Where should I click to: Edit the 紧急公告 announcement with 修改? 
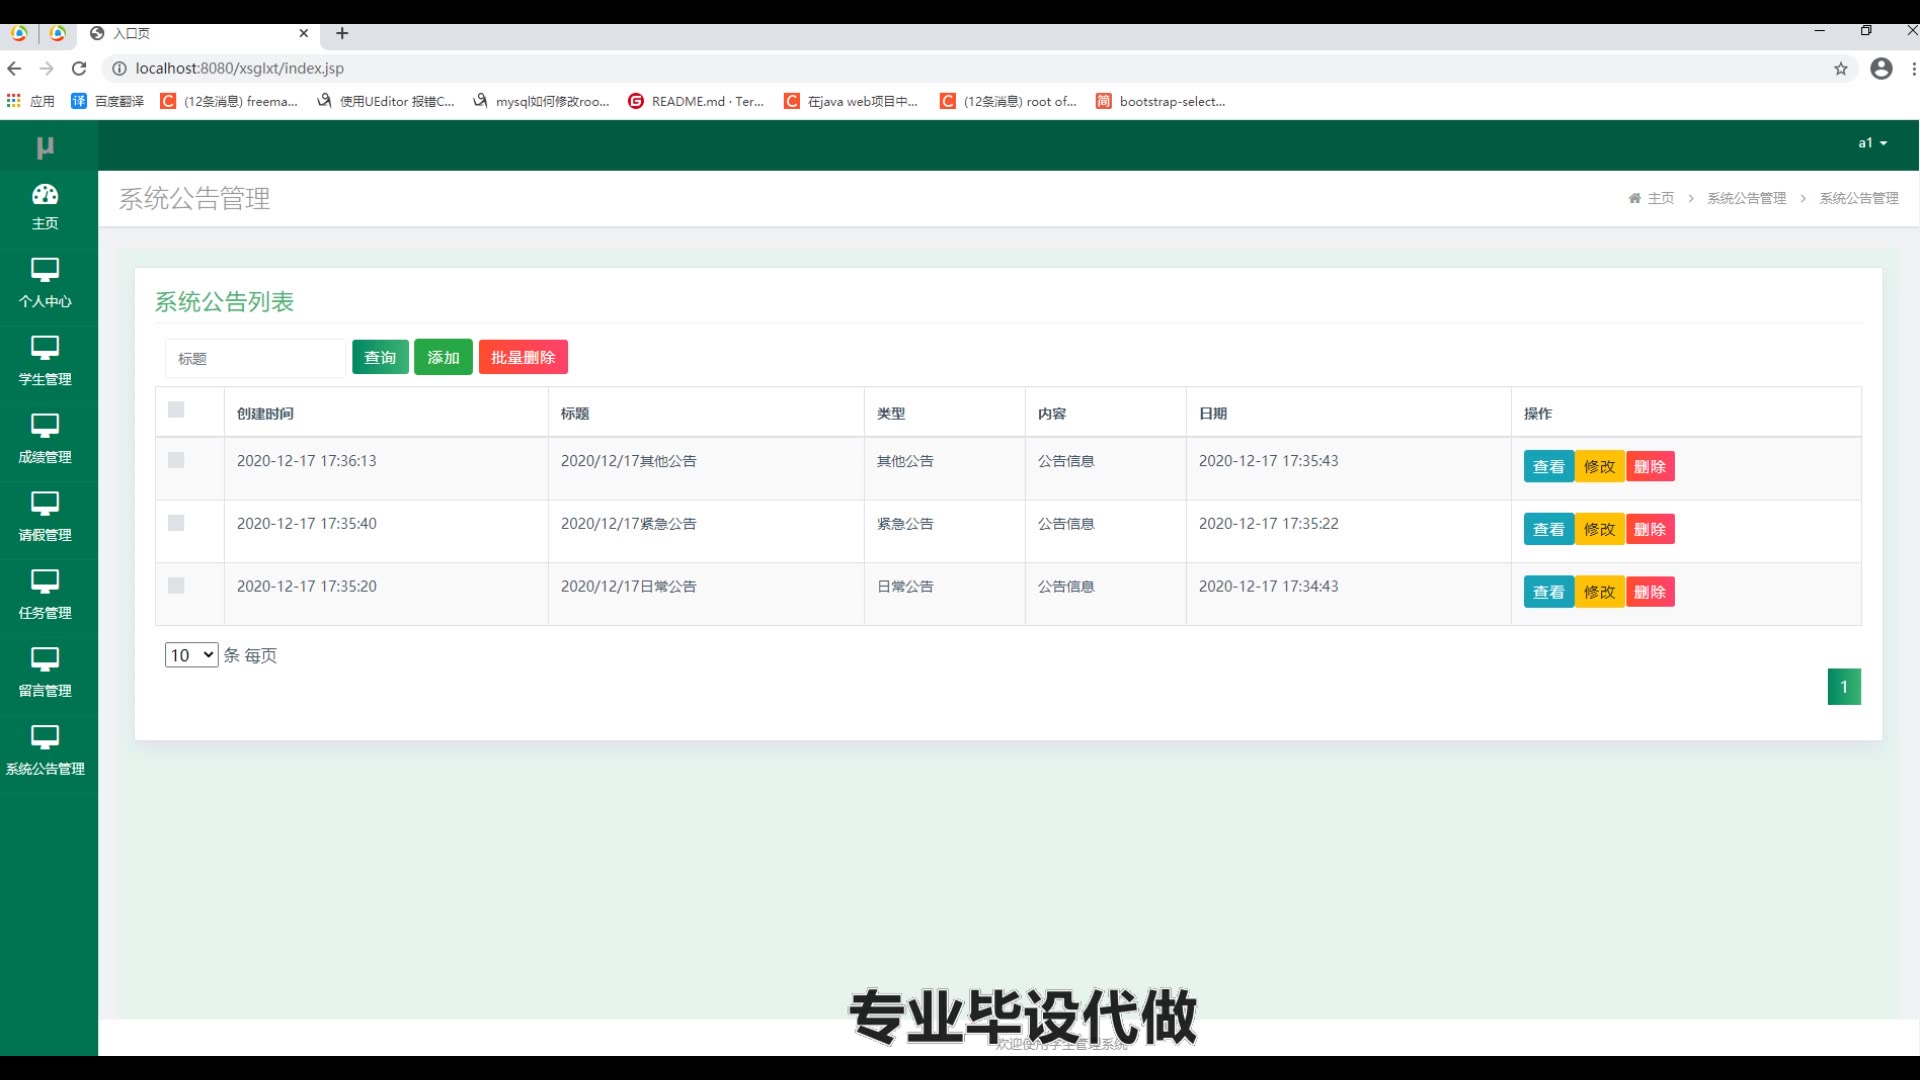coord(1599,529)
